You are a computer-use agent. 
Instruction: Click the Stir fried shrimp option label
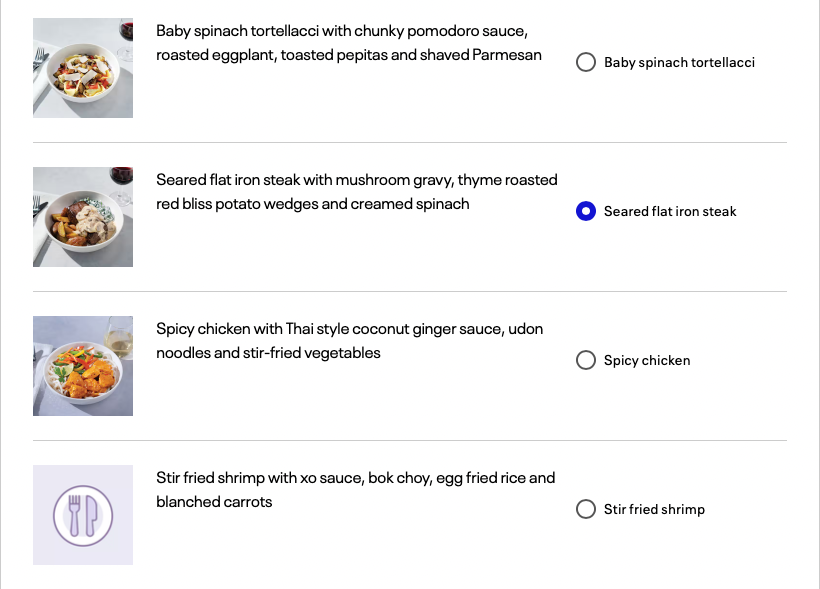pos(654,509)
